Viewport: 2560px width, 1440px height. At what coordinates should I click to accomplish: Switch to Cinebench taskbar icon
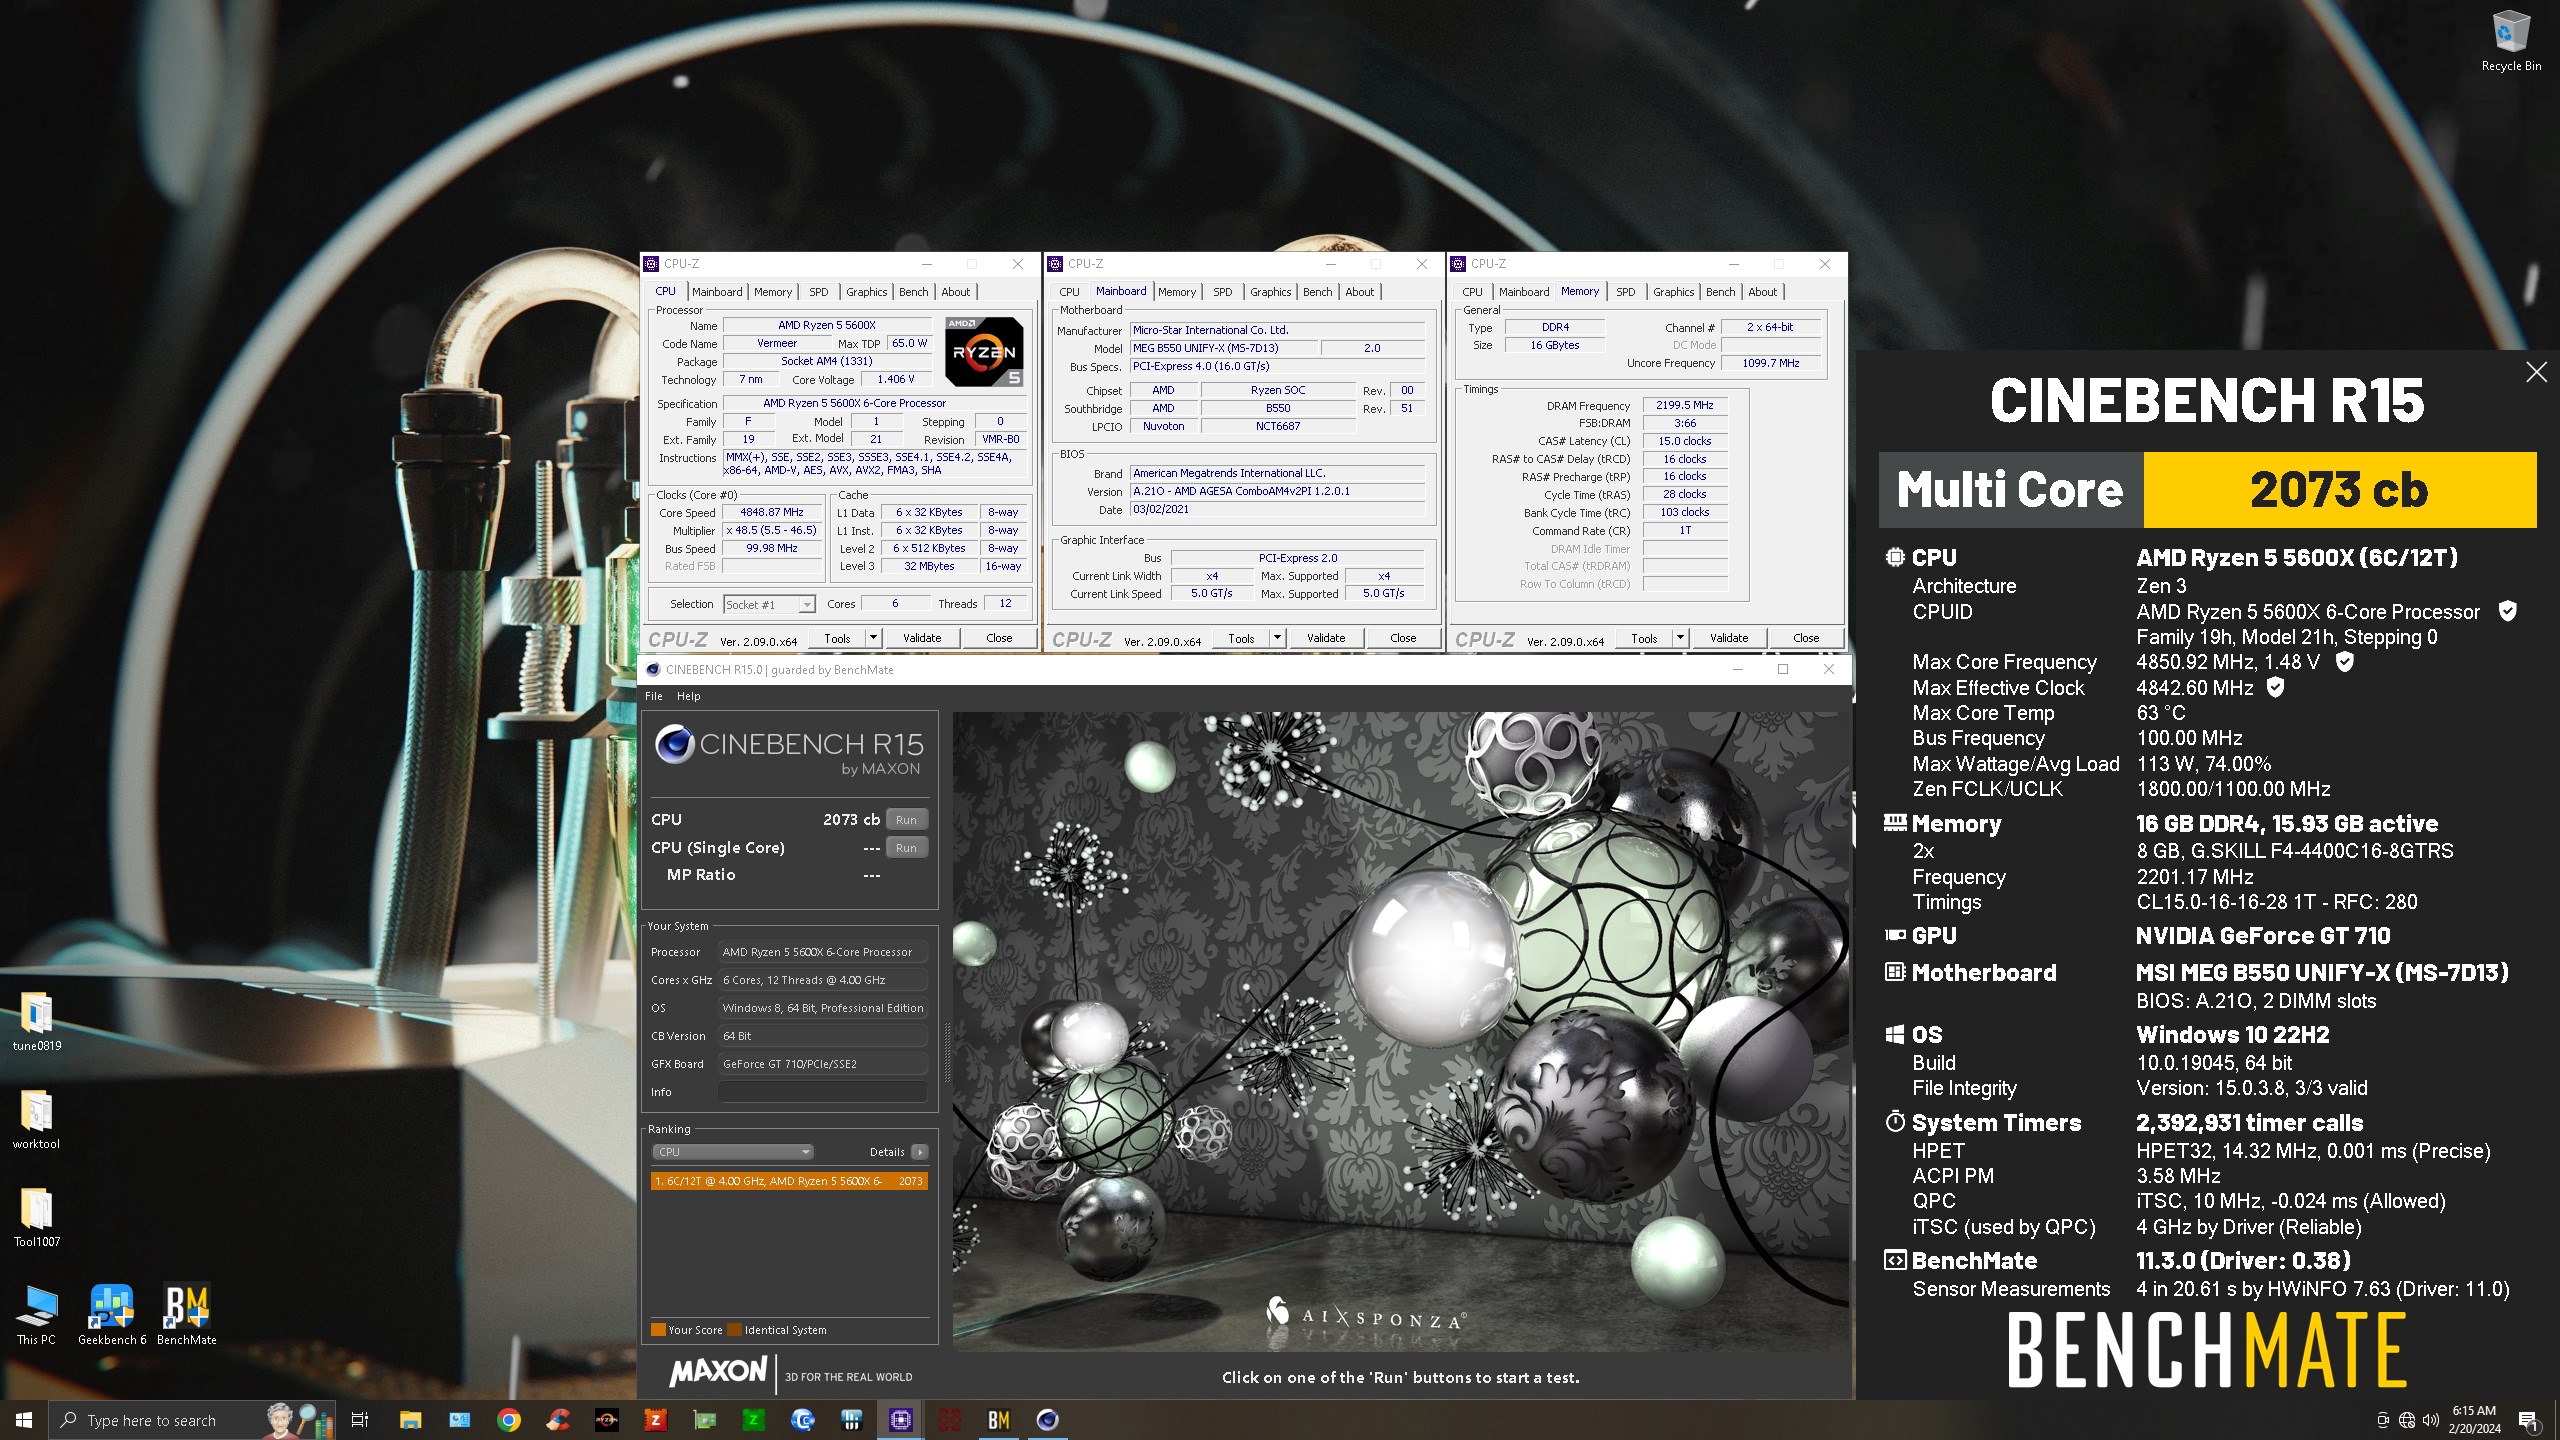pyautogui.click(x=1047, y=1420)
